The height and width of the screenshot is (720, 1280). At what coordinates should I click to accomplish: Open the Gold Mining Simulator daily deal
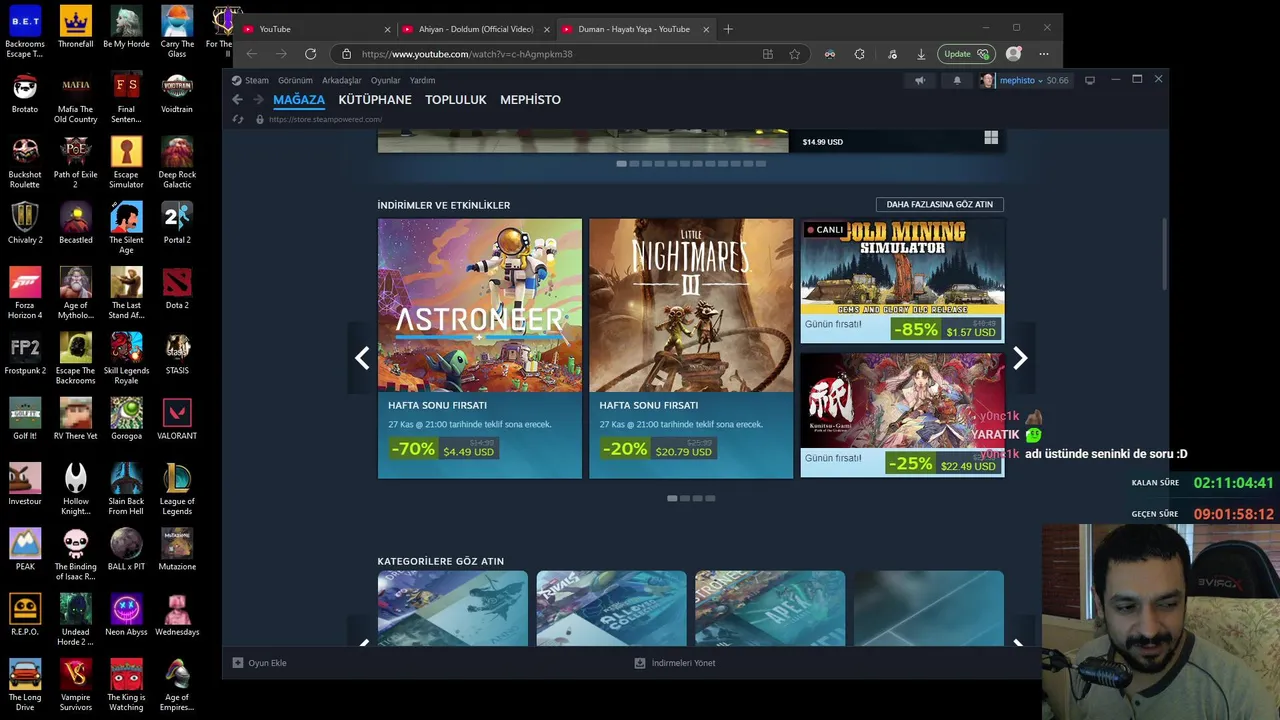[902, 281]
